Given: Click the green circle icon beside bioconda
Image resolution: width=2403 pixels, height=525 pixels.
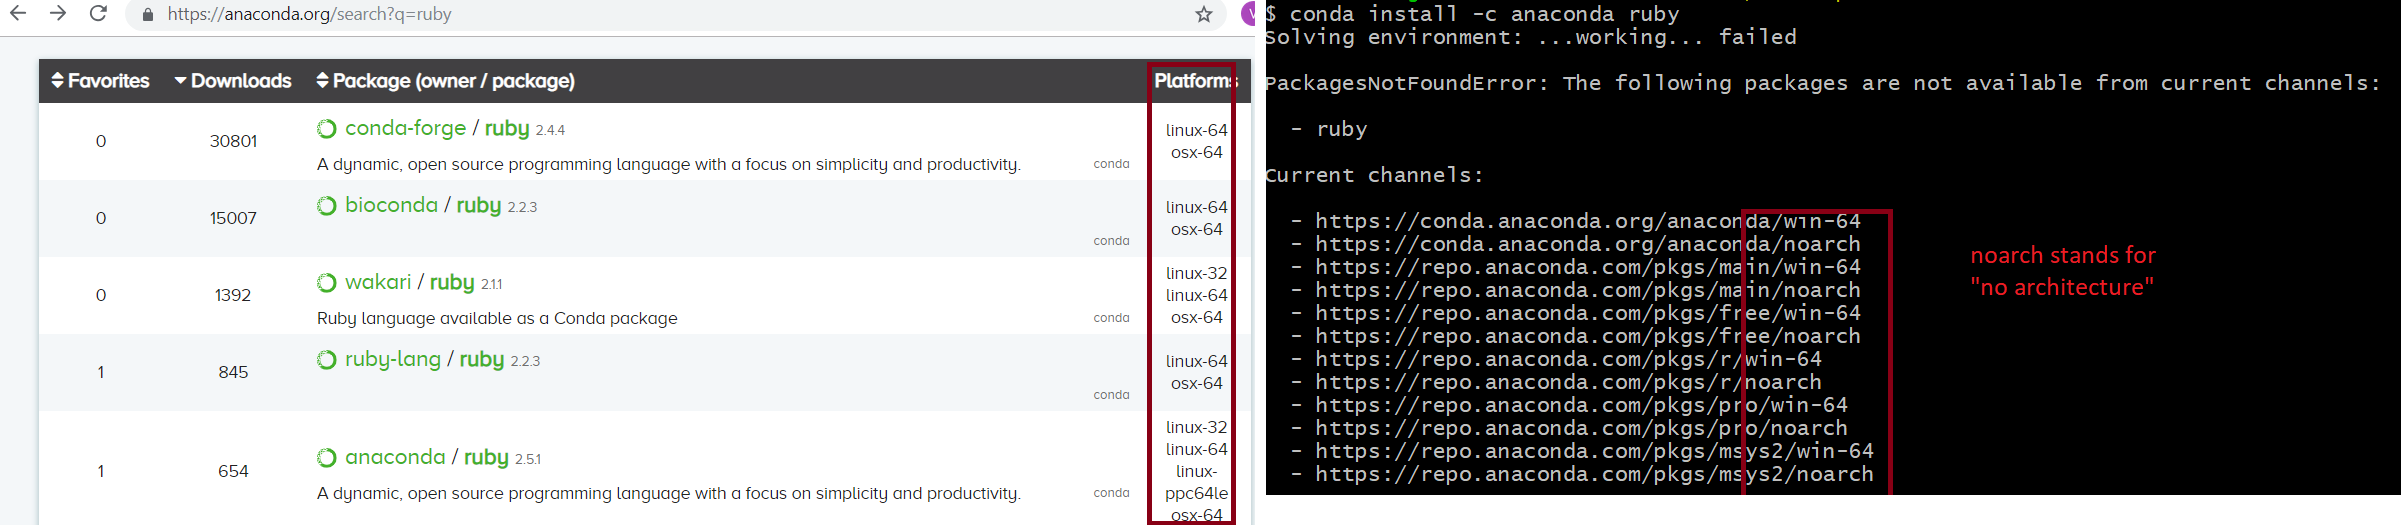Looking at the screenshot, I should [327, 206].
